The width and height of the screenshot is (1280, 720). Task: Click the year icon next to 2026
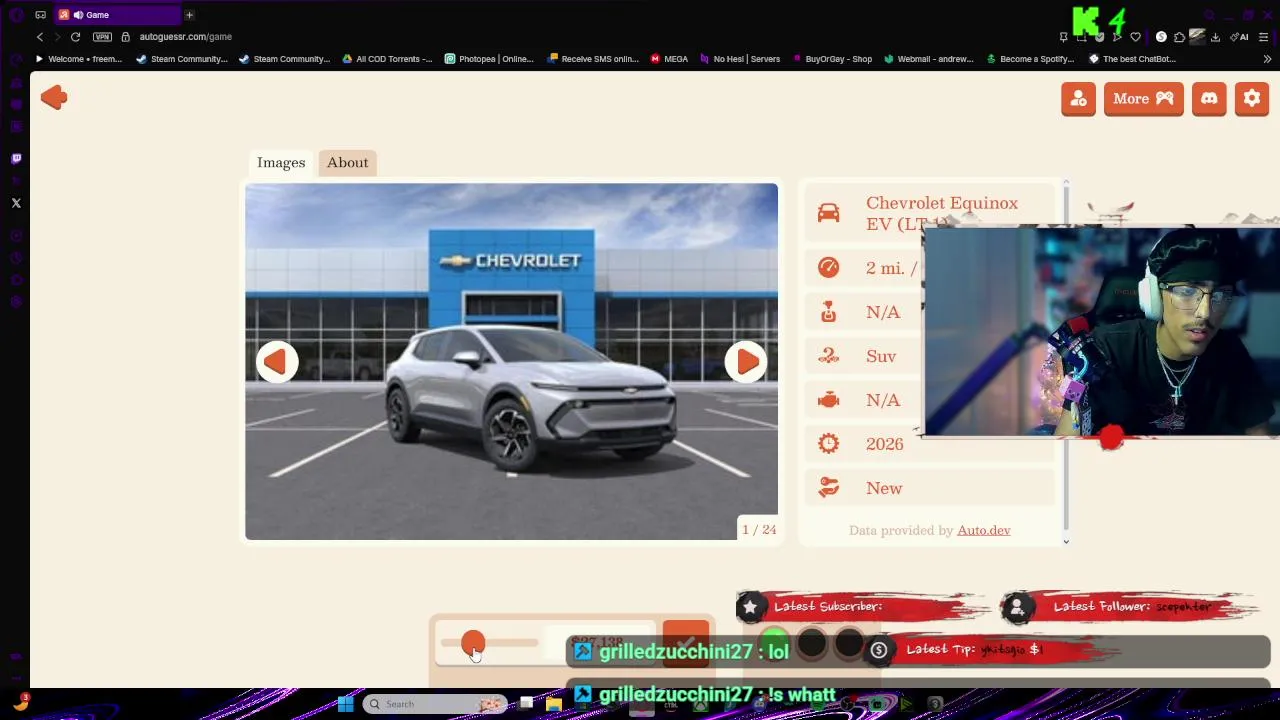(828, 444)
